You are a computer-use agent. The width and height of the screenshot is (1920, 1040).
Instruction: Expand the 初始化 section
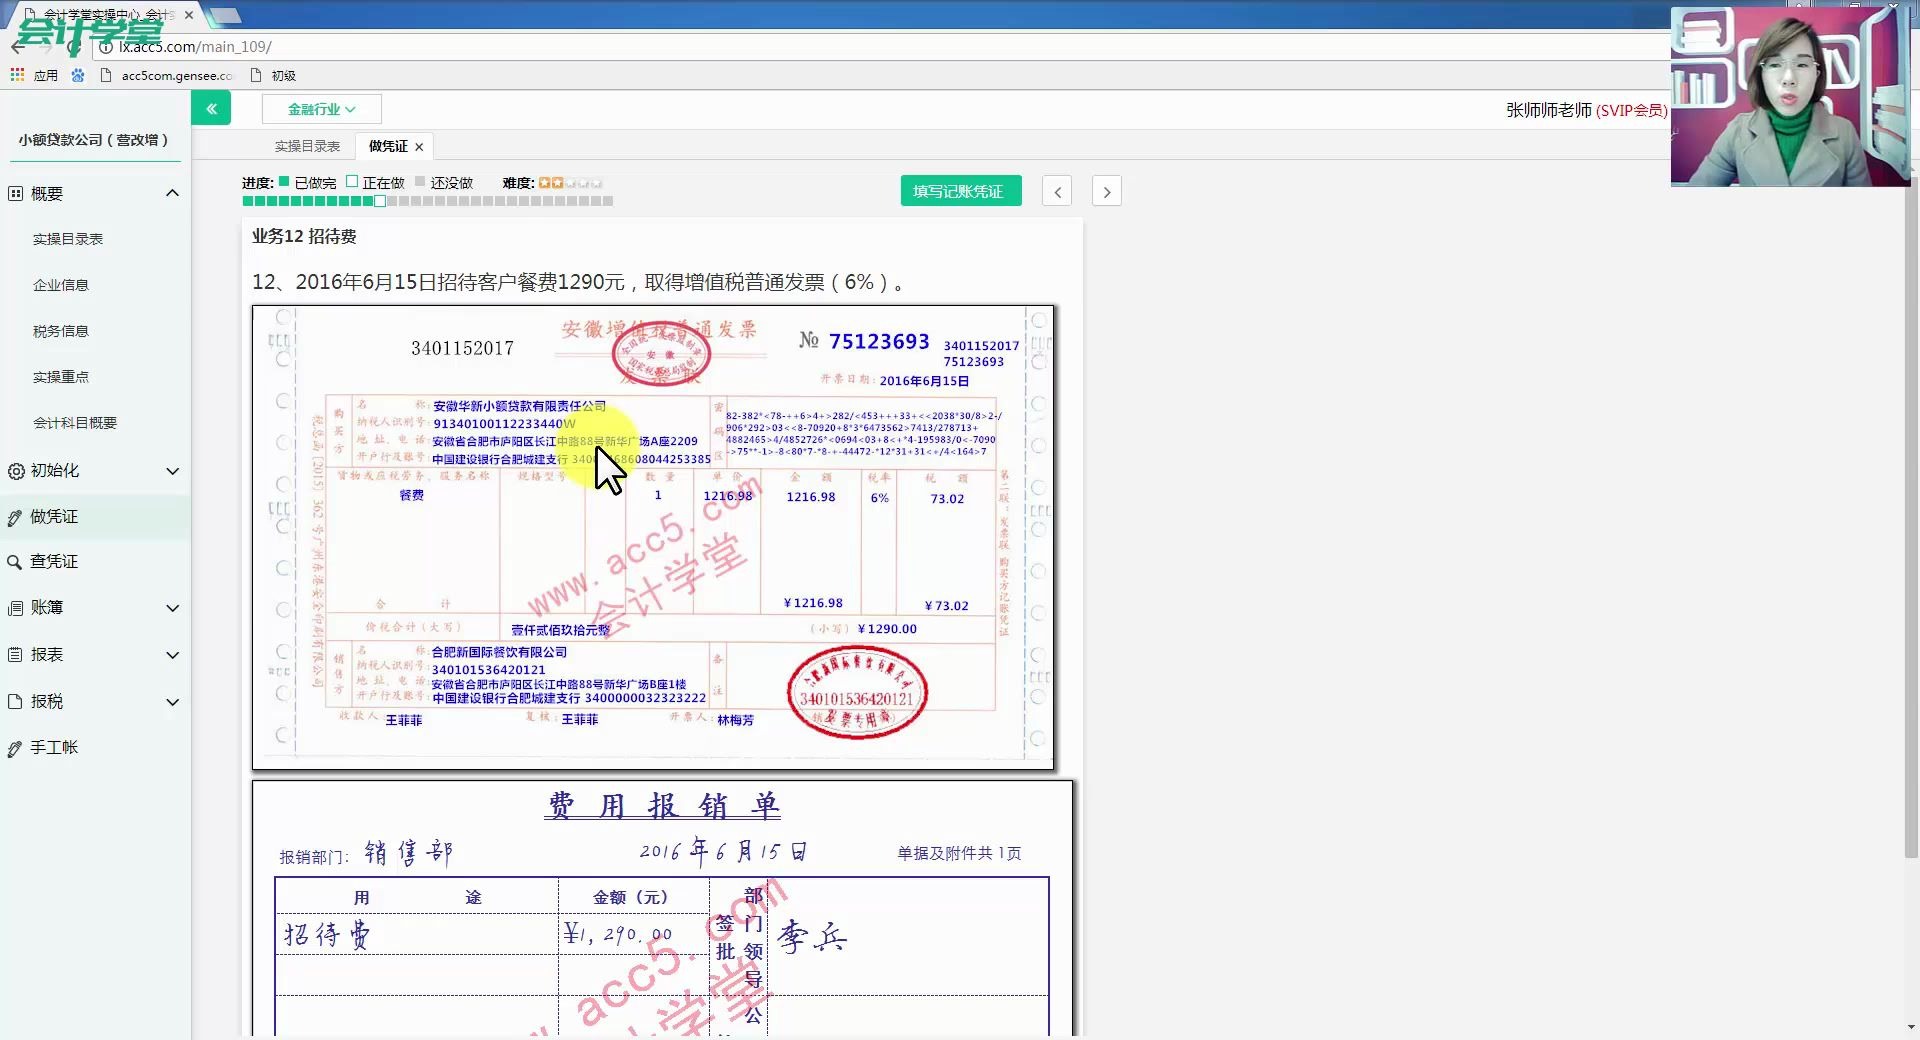point(172,471)
